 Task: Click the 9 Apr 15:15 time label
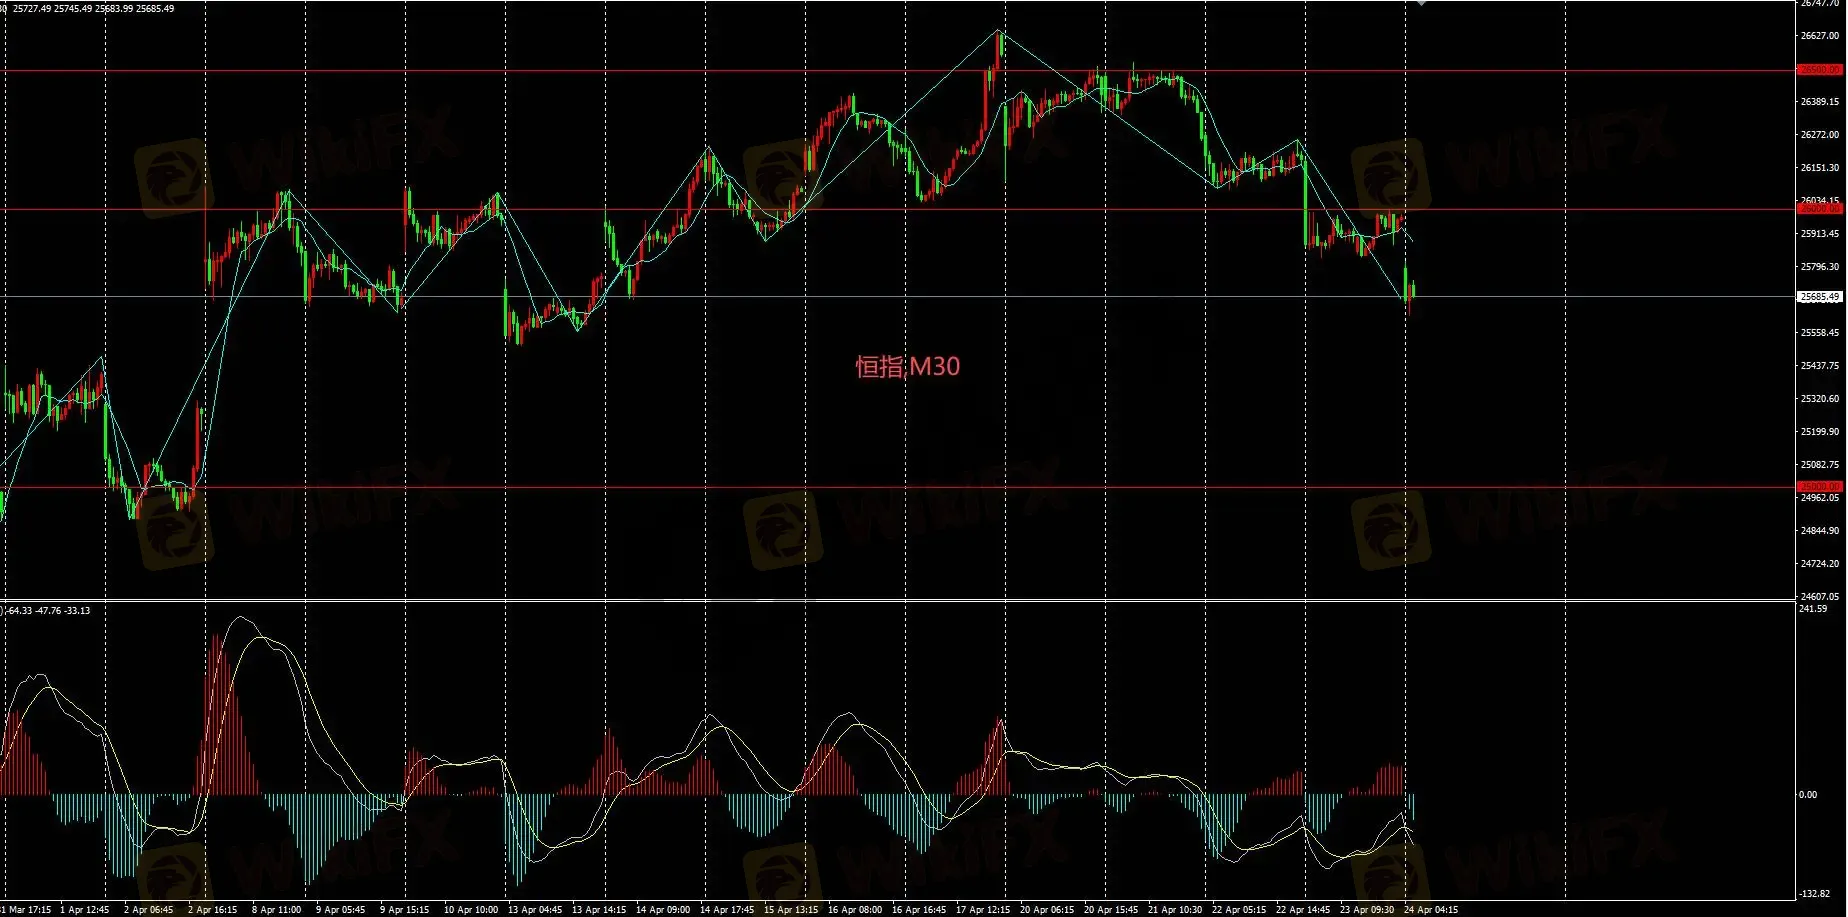click(405, 910)
